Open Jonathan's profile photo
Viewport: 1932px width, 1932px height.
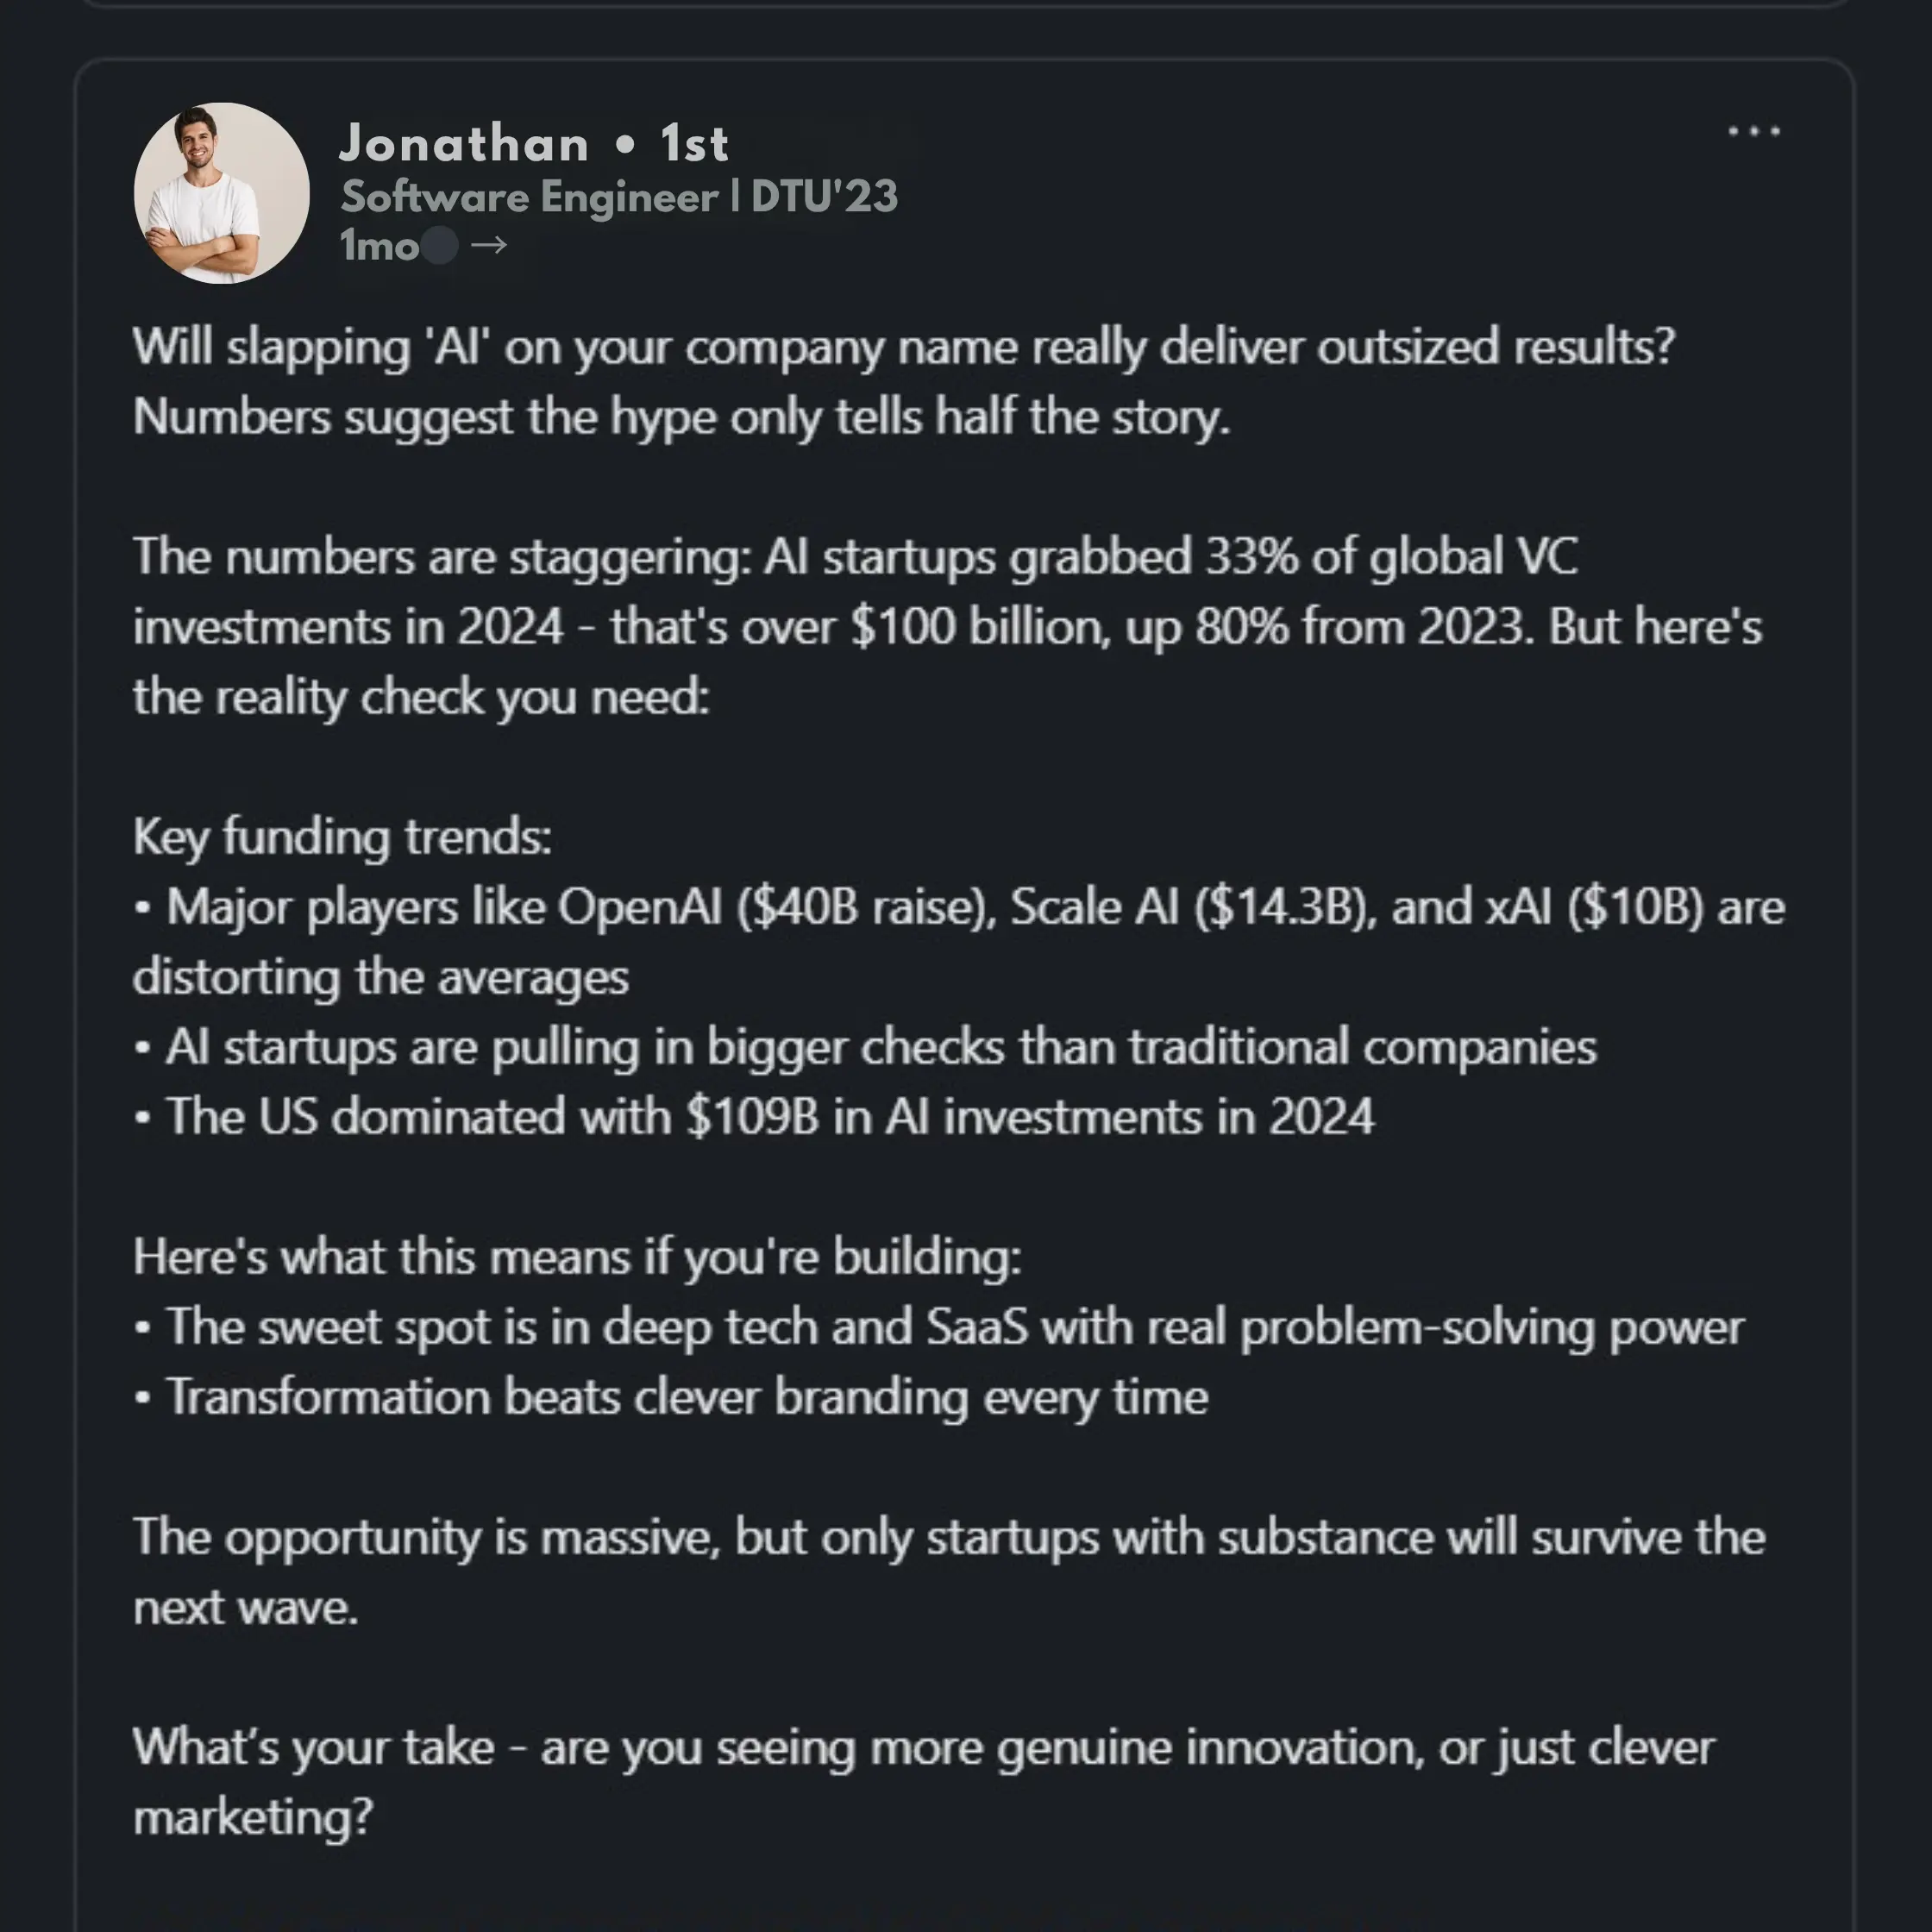point(221,193)
